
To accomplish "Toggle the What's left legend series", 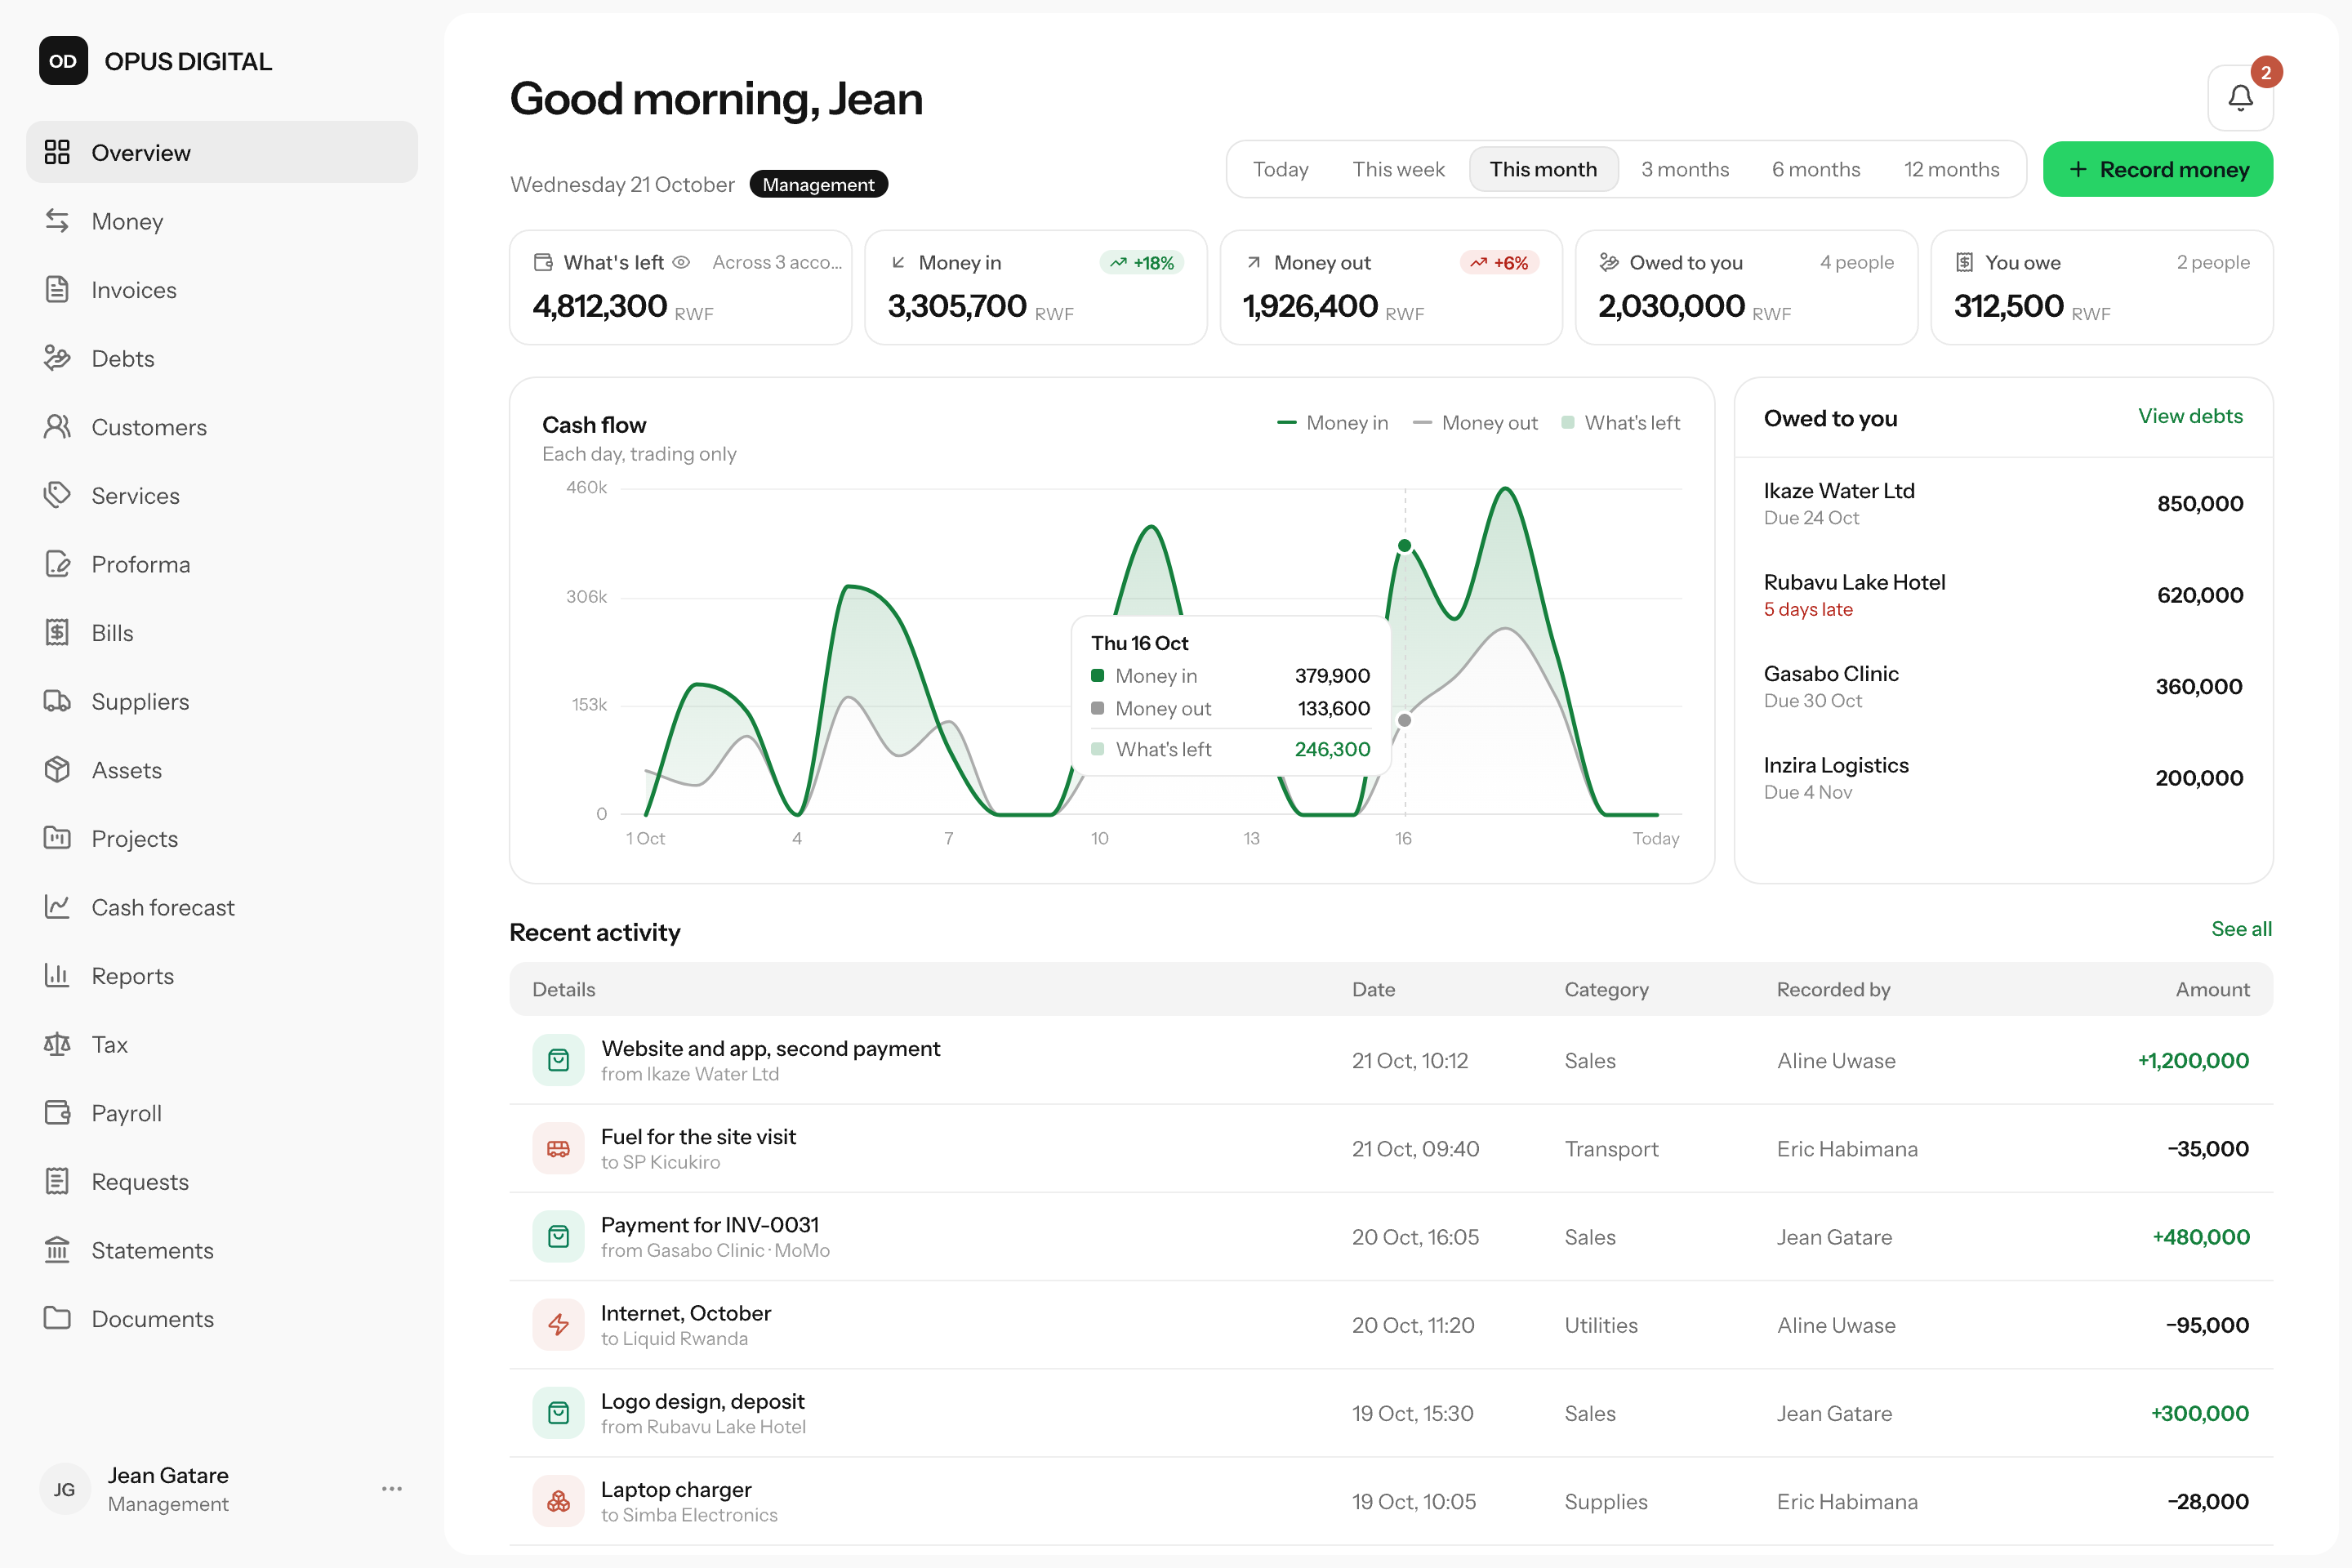I will click(1620, 423).
